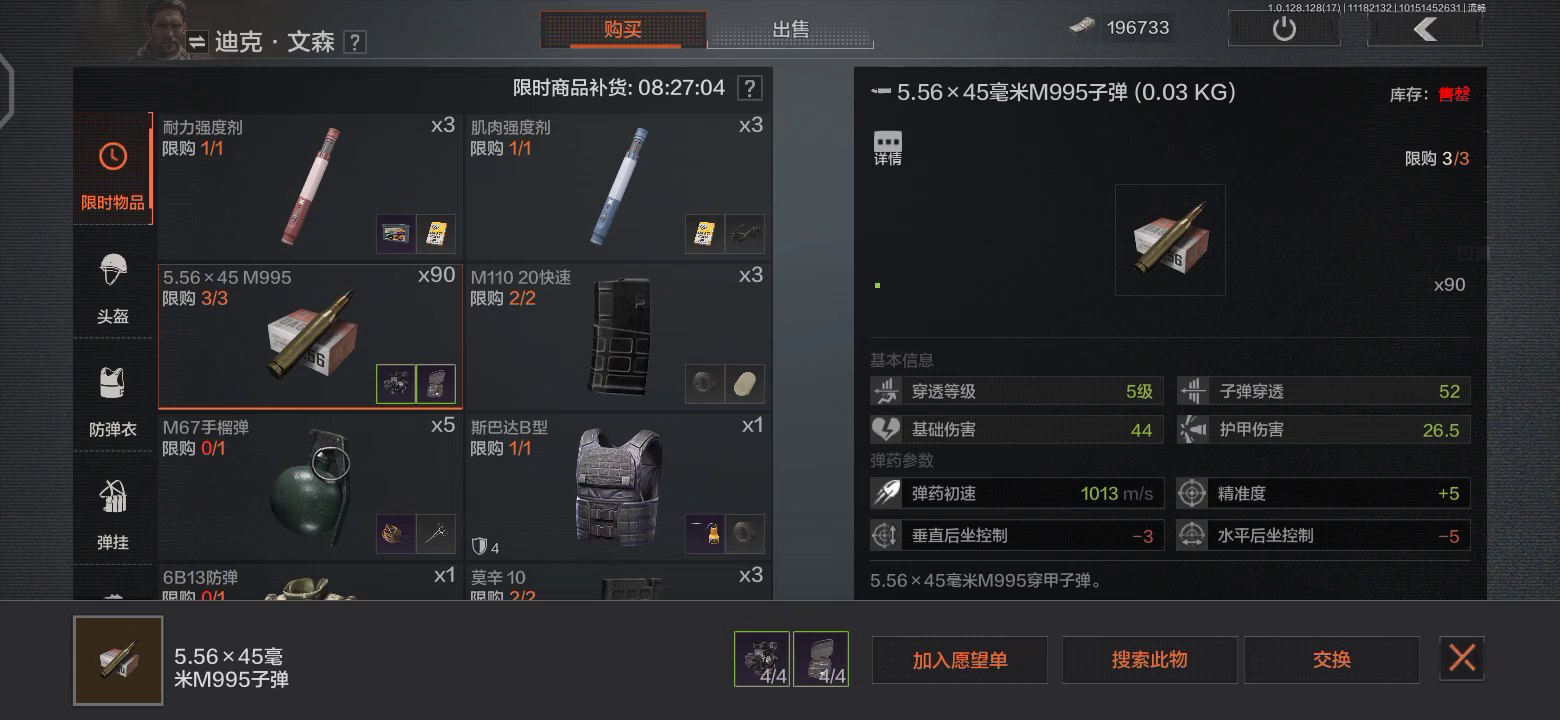Go back using the arrow icon
This screenshot has height=720, width=1560.
(1425, 29)
